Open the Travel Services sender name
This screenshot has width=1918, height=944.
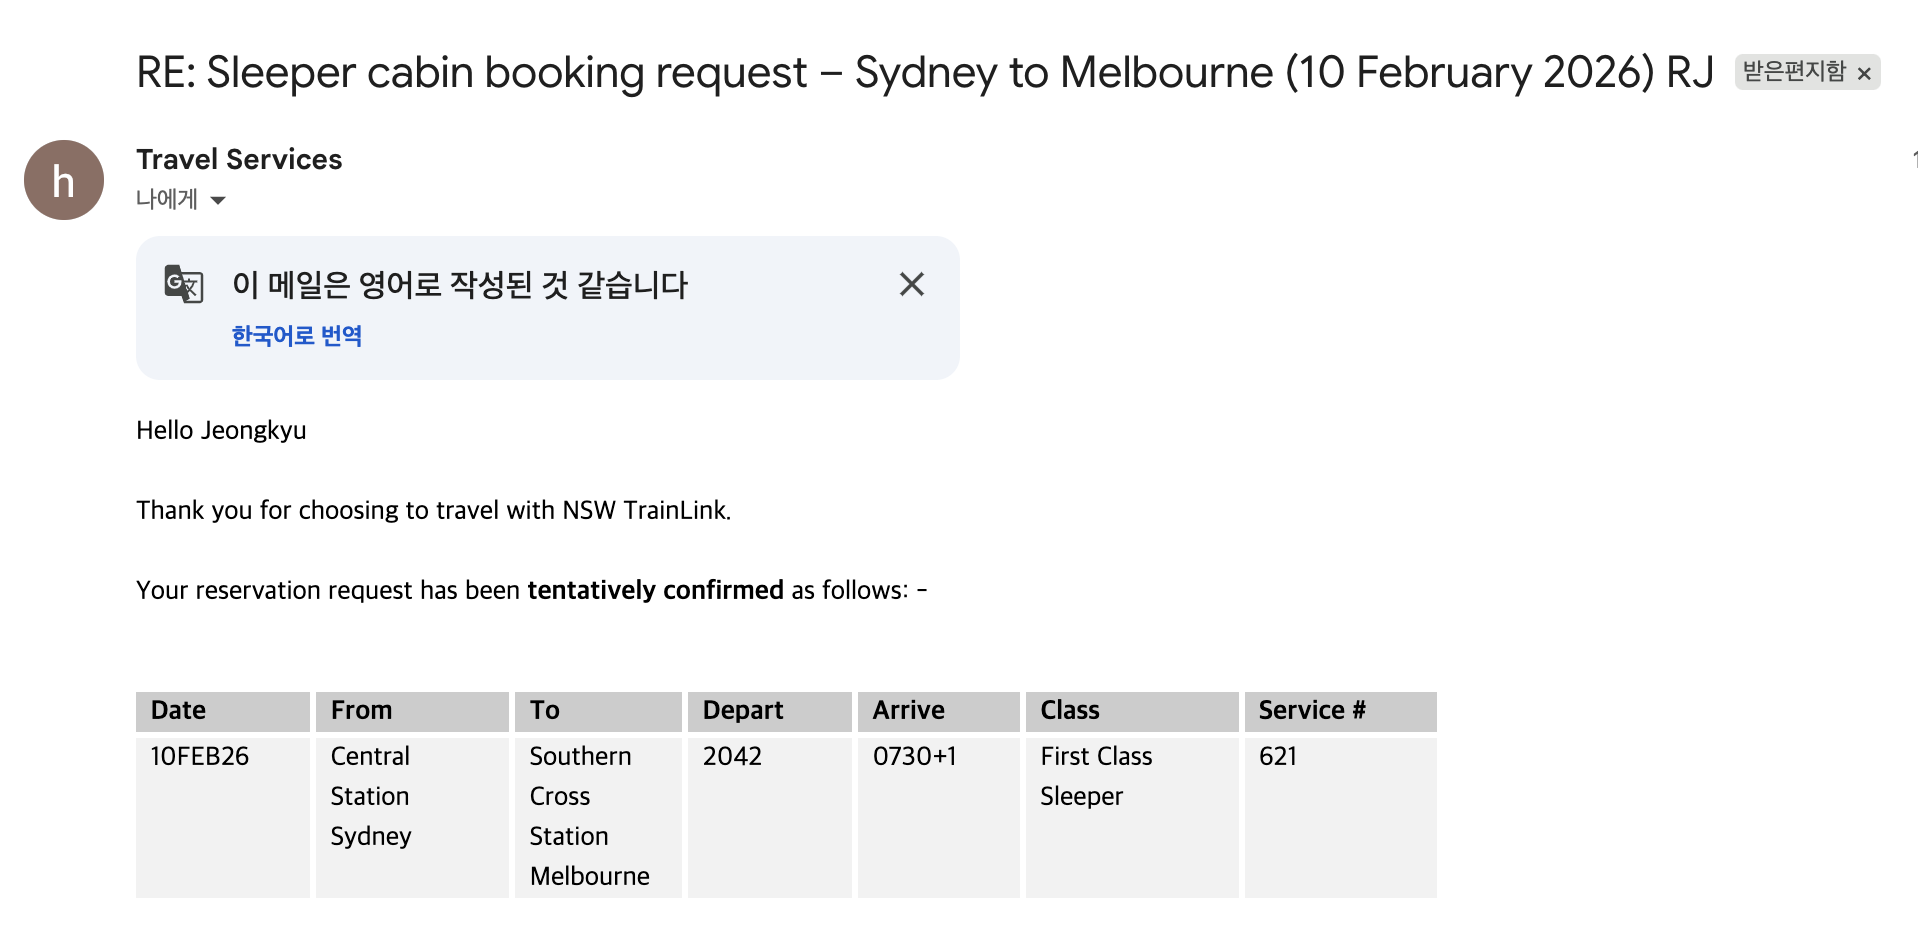pyautogui.click(x=239, y=160)
